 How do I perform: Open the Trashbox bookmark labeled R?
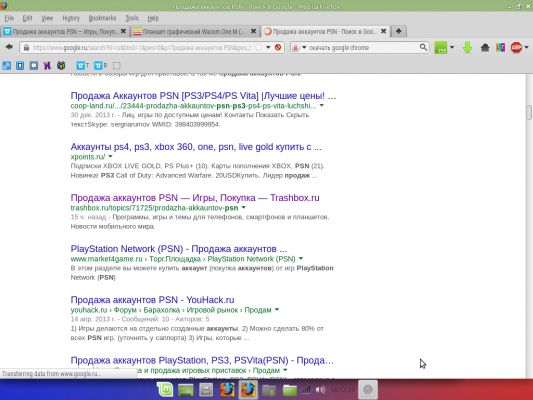[101, 65]
